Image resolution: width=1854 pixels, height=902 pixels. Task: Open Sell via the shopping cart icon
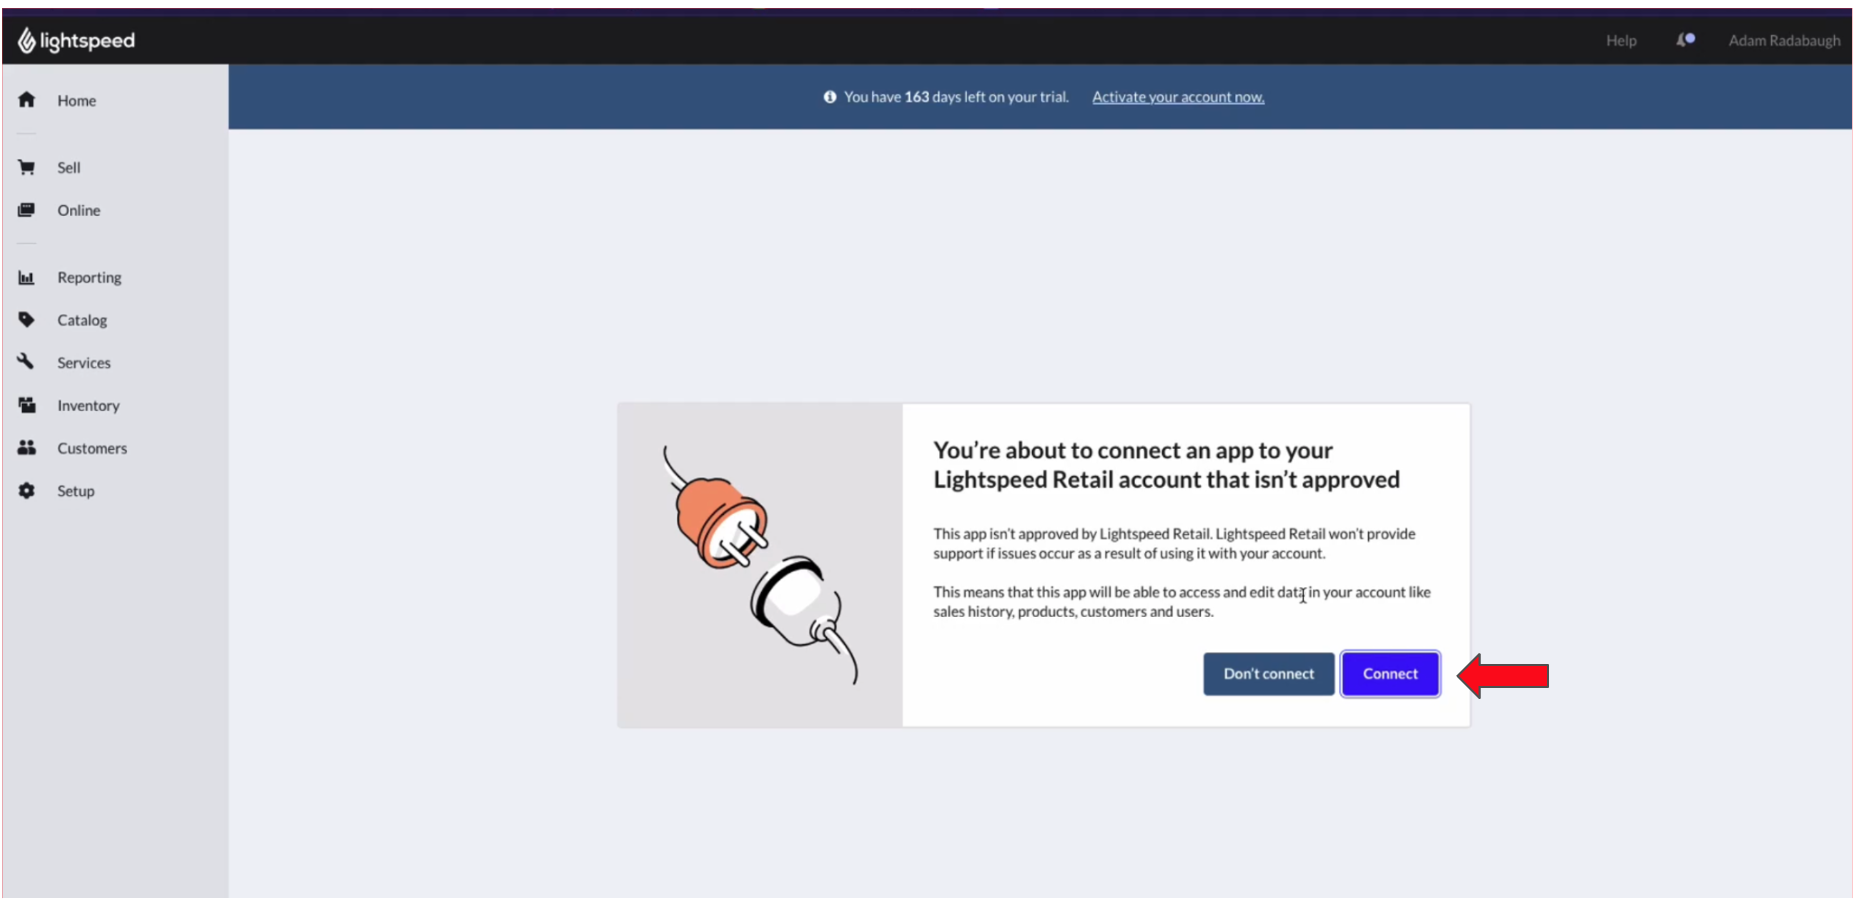click(x=27, y=167)
